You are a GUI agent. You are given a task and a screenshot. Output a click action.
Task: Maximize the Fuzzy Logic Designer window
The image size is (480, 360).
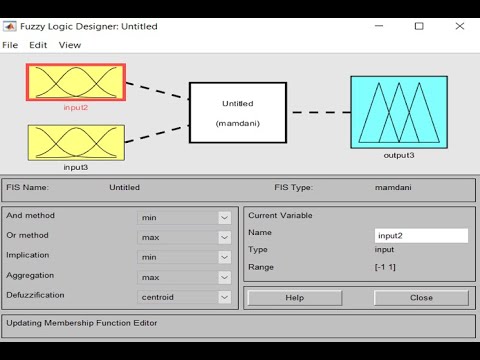tap(419, 26)
